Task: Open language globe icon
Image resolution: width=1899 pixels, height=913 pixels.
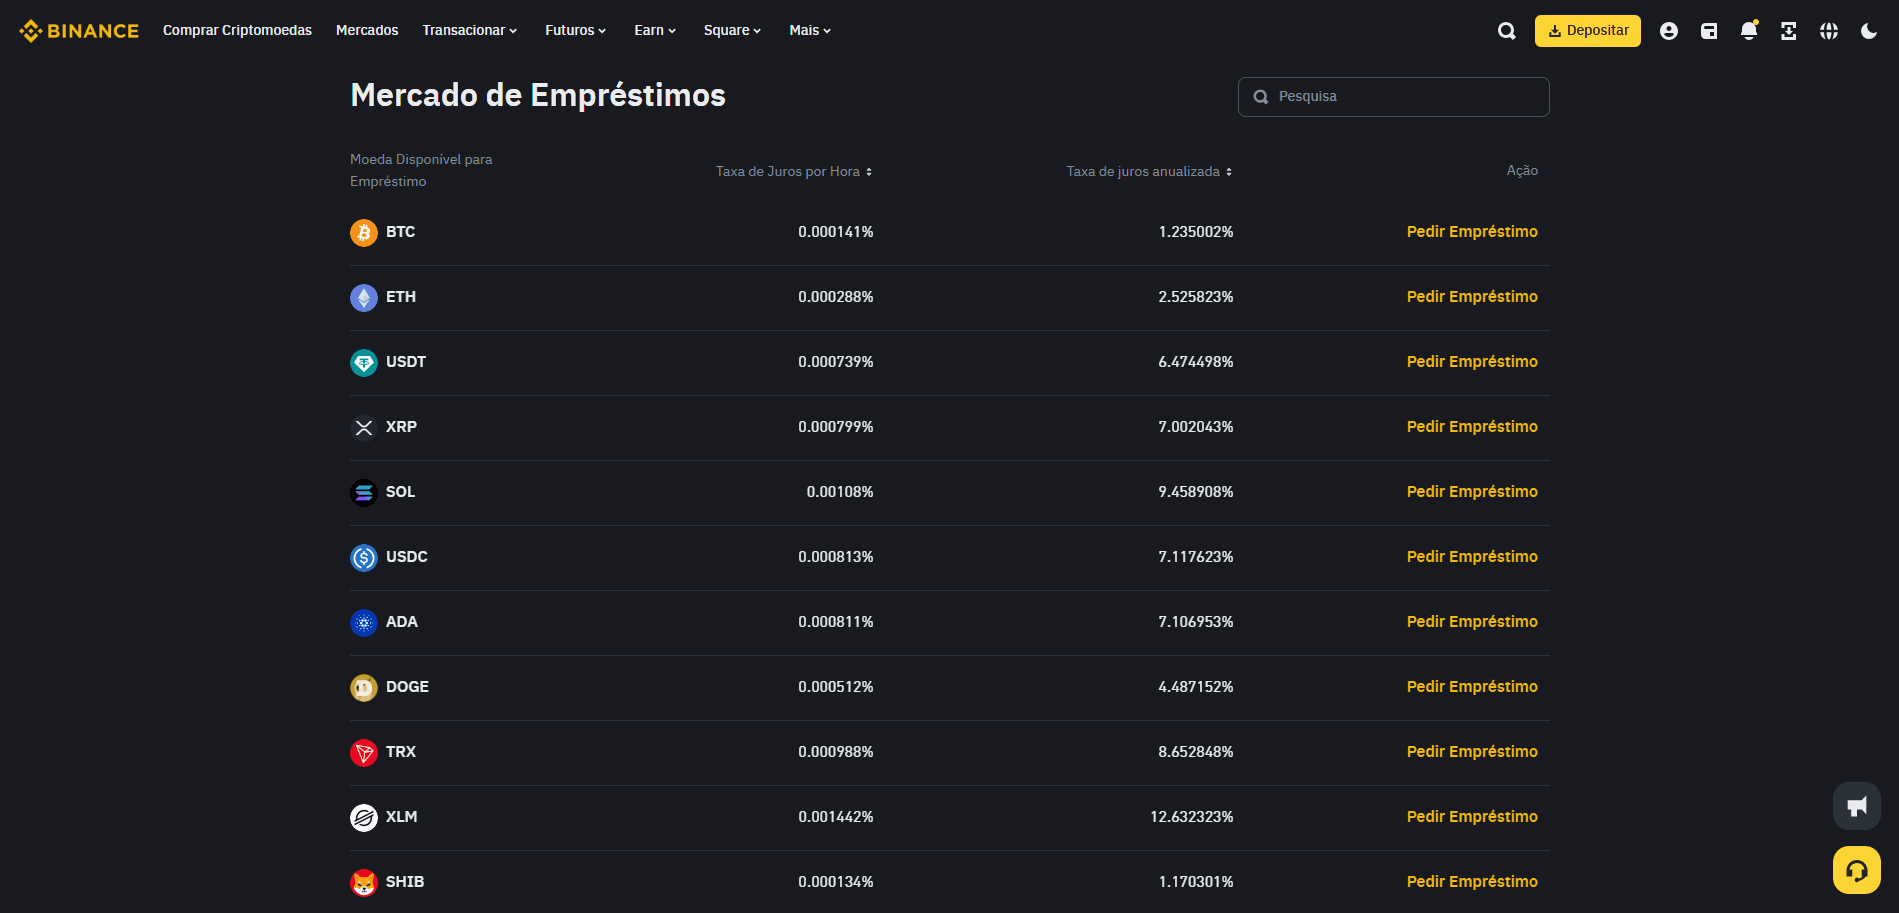Action: pos(1829,31)
